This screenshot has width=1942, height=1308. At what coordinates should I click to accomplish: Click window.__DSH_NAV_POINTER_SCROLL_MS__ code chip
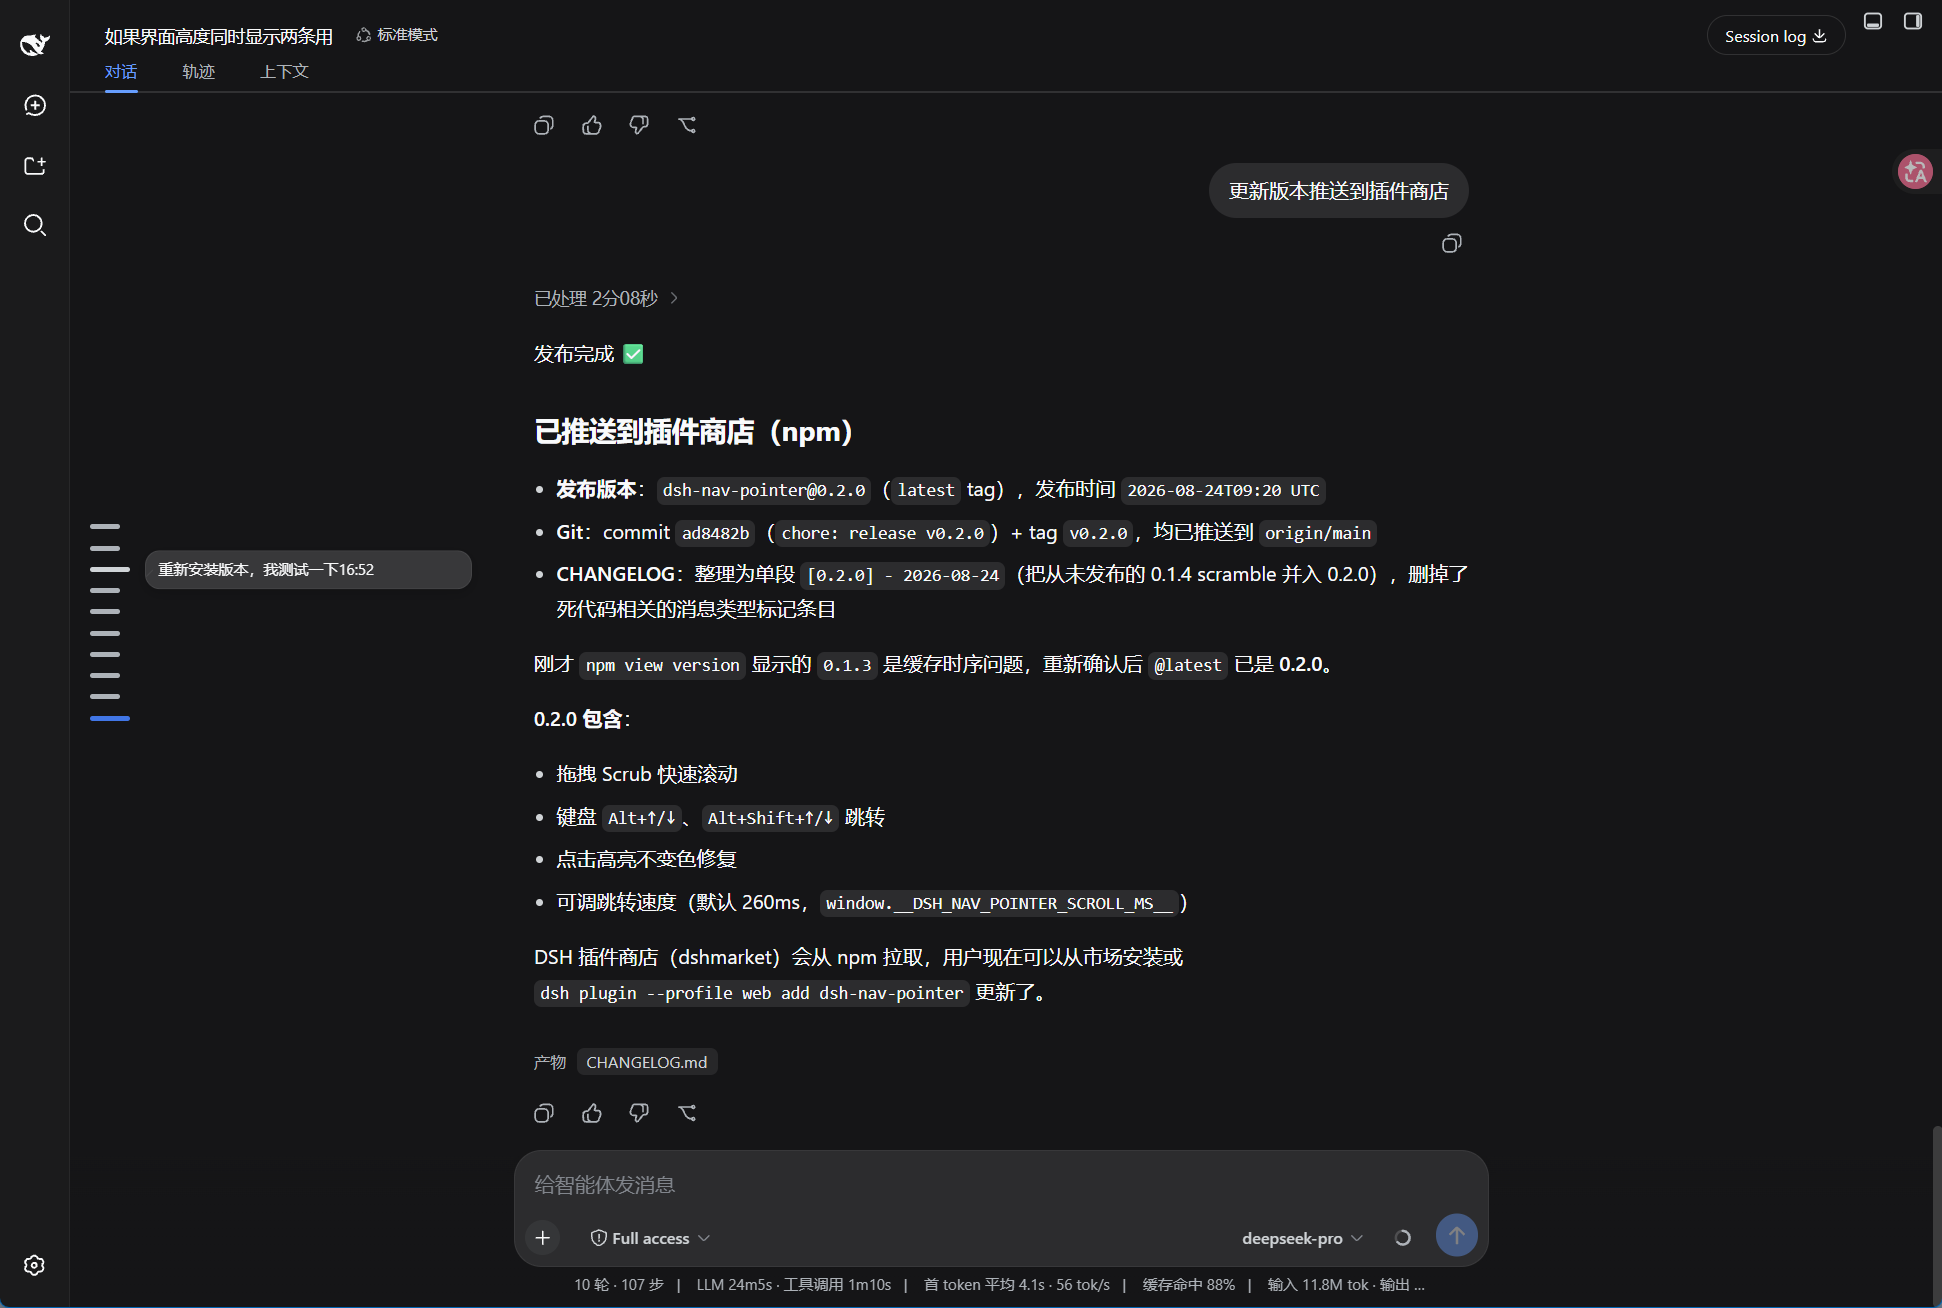[x=1000, y=903]
